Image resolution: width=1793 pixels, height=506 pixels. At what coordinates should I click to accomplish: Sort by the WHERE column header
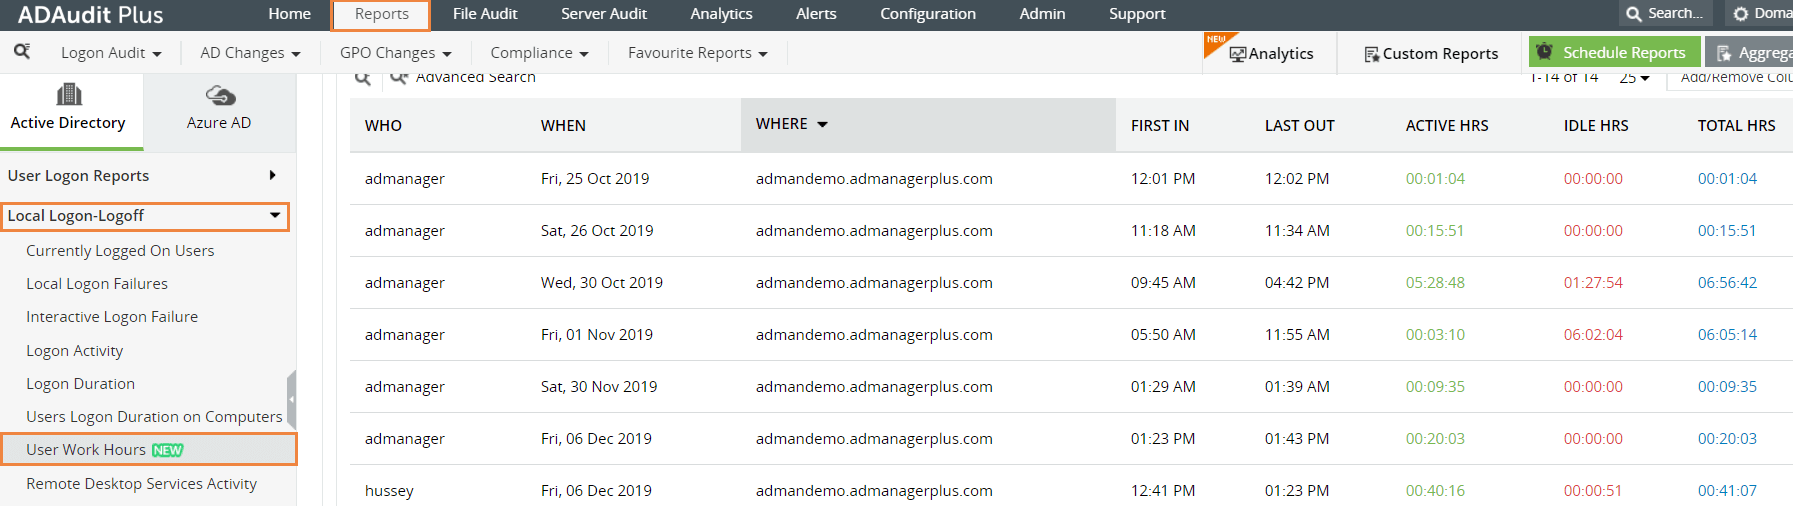click(x=782, y=124)
